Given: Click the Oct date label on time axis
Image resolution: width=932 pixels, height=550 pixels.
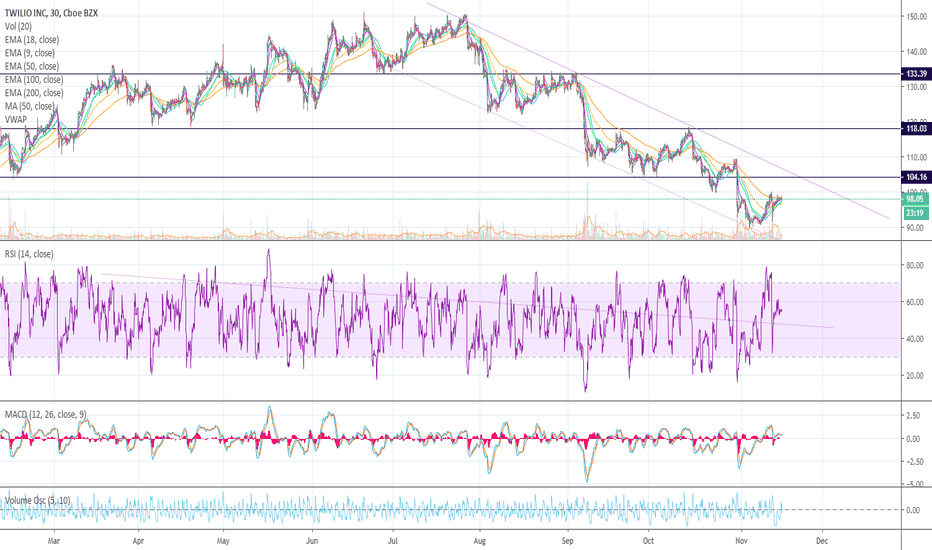Looking at the screenshot, I should [648, 541].
